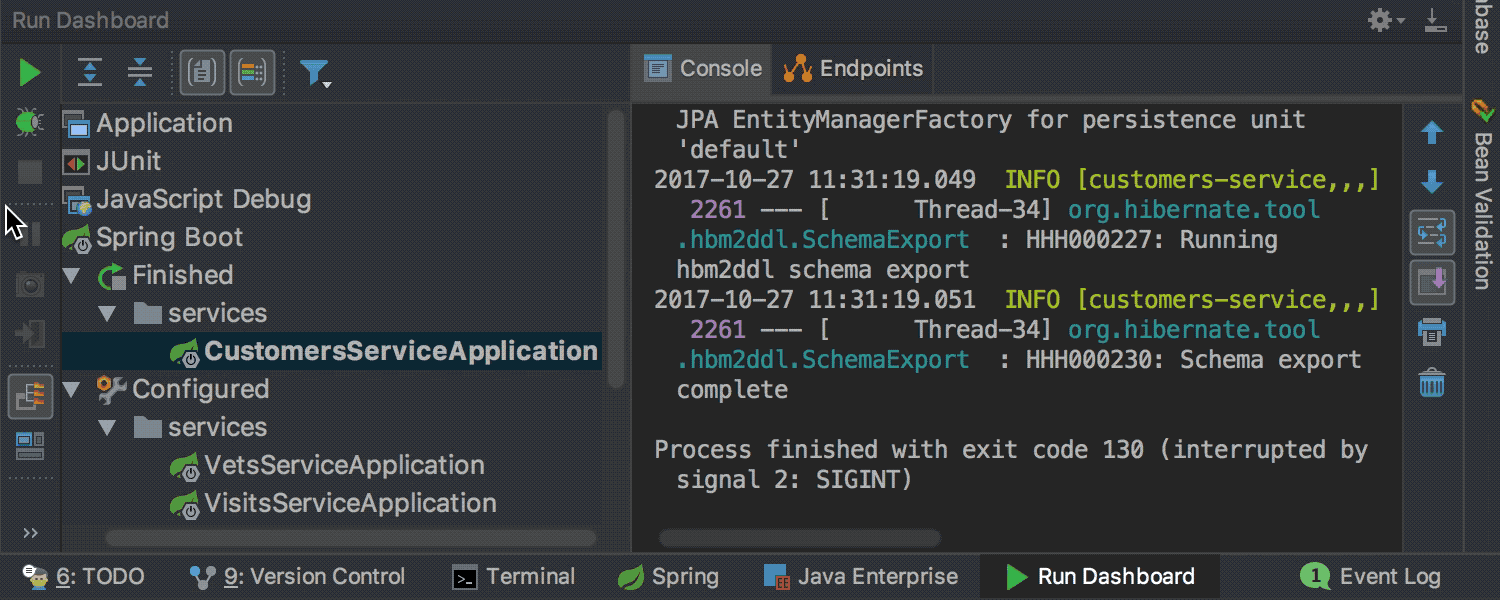The width and height of the screenshot is (1500, 600).
Task: Open the Run Dashboard settings gear
Action: point(1379,18)
